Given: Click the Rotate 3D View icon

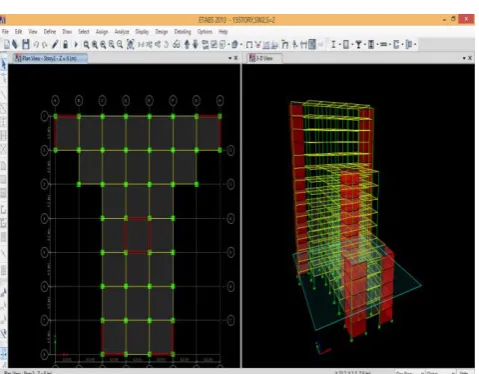Looking at the screenshot, I should (x=166, y=44).
